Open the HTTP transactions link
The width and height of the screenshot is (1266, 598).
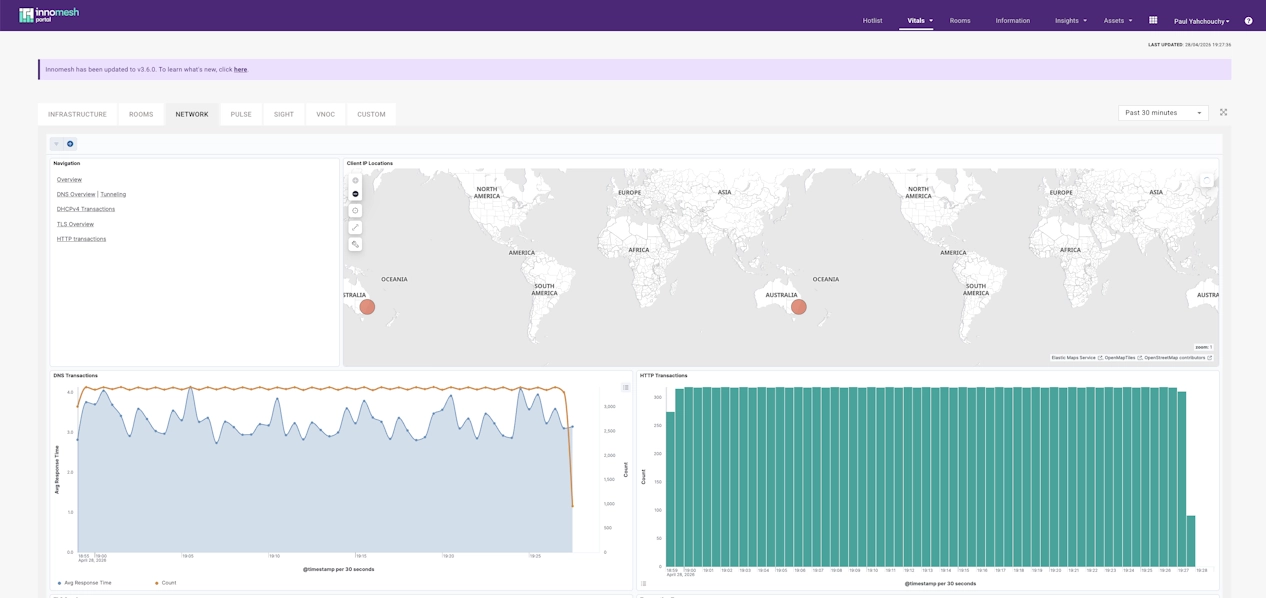click(x=81, y=240)
